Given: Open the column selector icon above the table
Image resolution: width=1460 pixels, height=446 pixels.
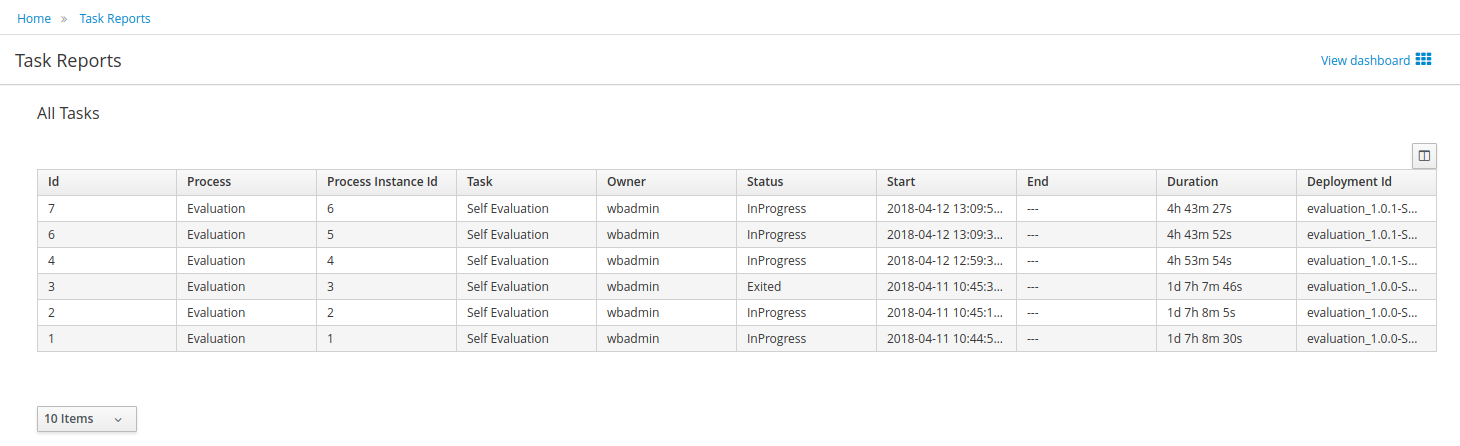Looking at the screenshot, I should point(1424,155).
